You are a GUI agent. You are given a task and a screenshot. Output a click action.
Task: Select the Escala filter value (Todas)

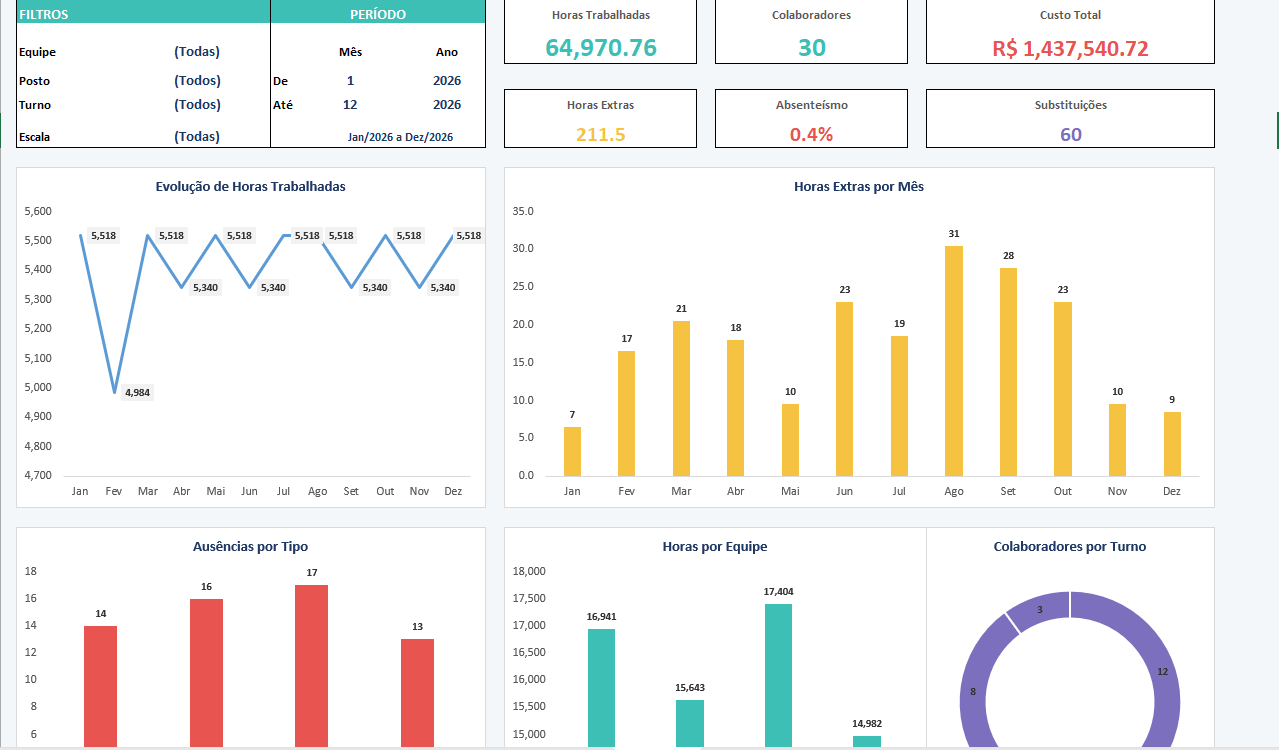(x=197, y=136)
